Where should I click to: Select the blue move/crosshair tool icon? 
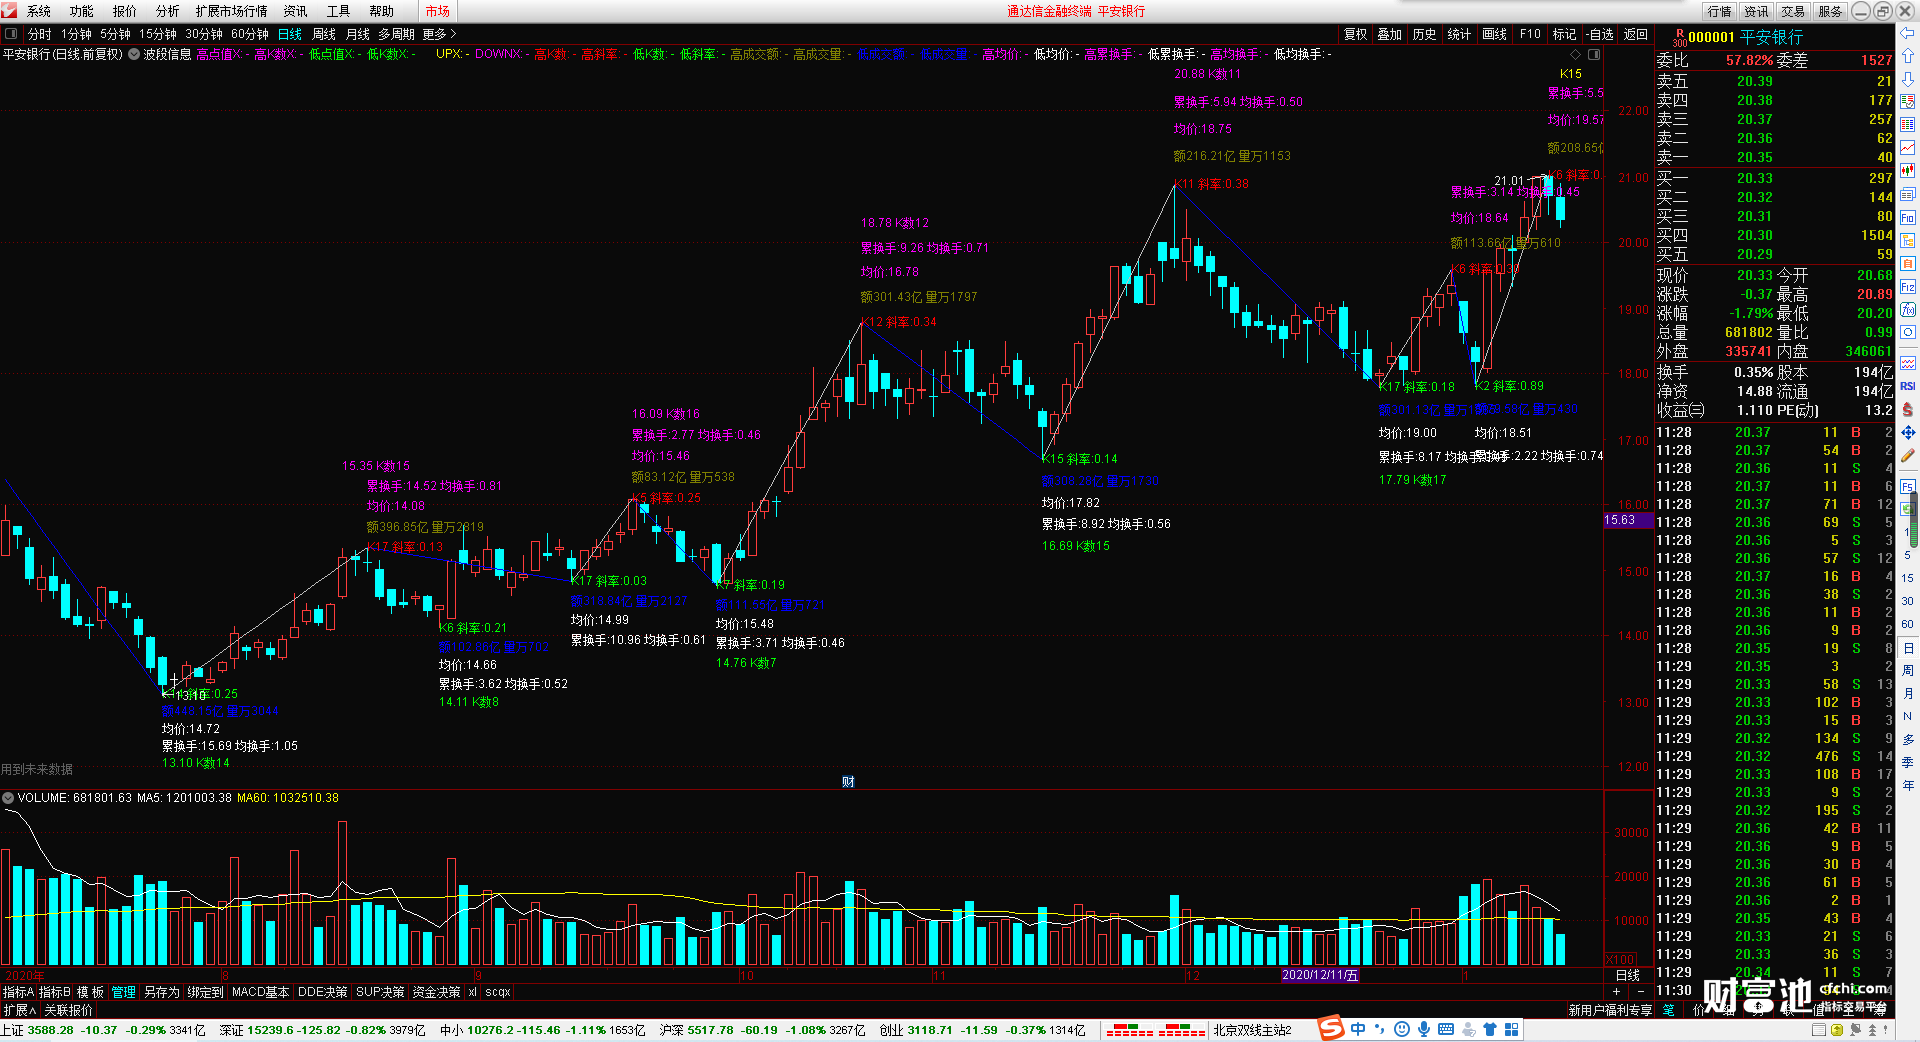[1908, 432]
